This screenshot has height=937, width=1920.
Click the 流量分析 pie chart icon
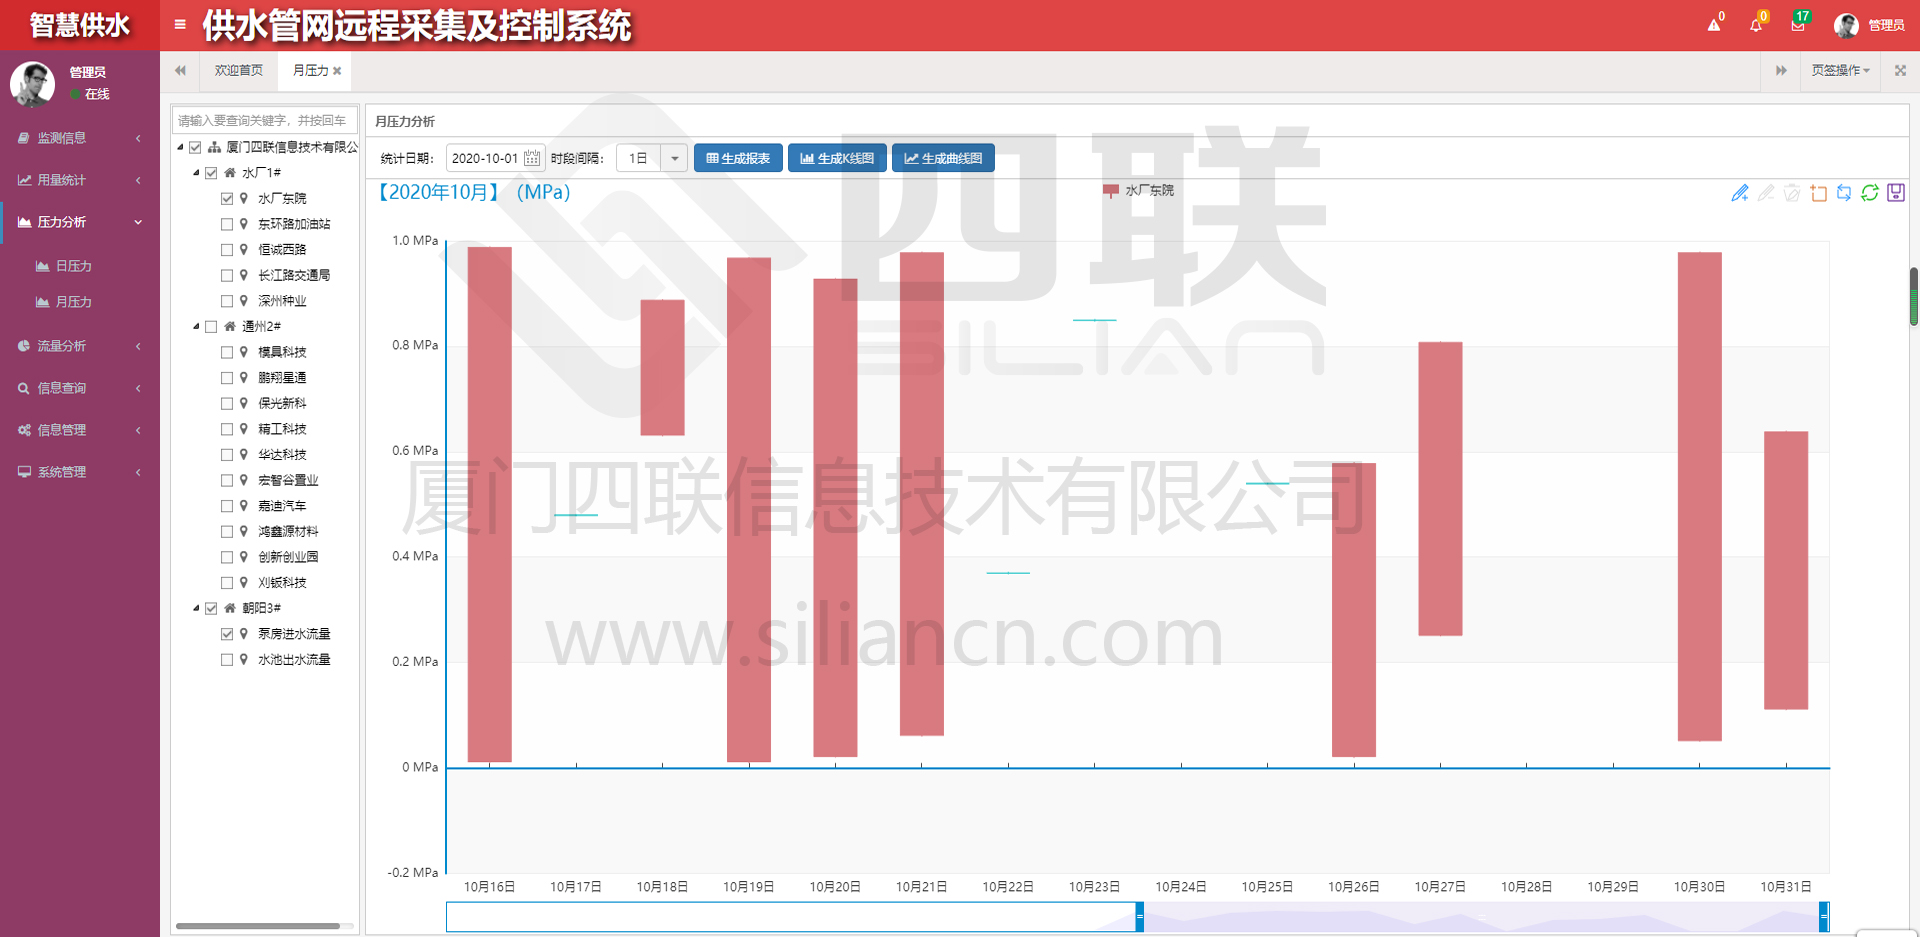pyautogui.click(x=24, y=346)
